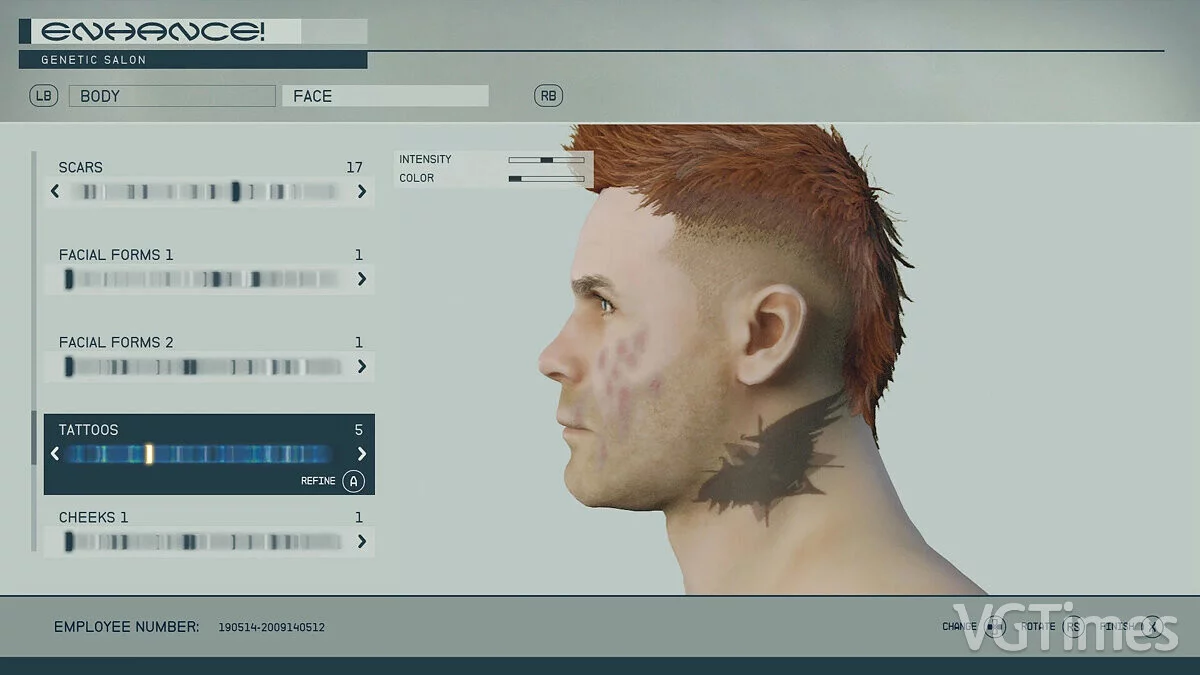This screenshot has height=675, width=1200.
Task: Adjust the tattoo Color slider
Action: point(546,179)
